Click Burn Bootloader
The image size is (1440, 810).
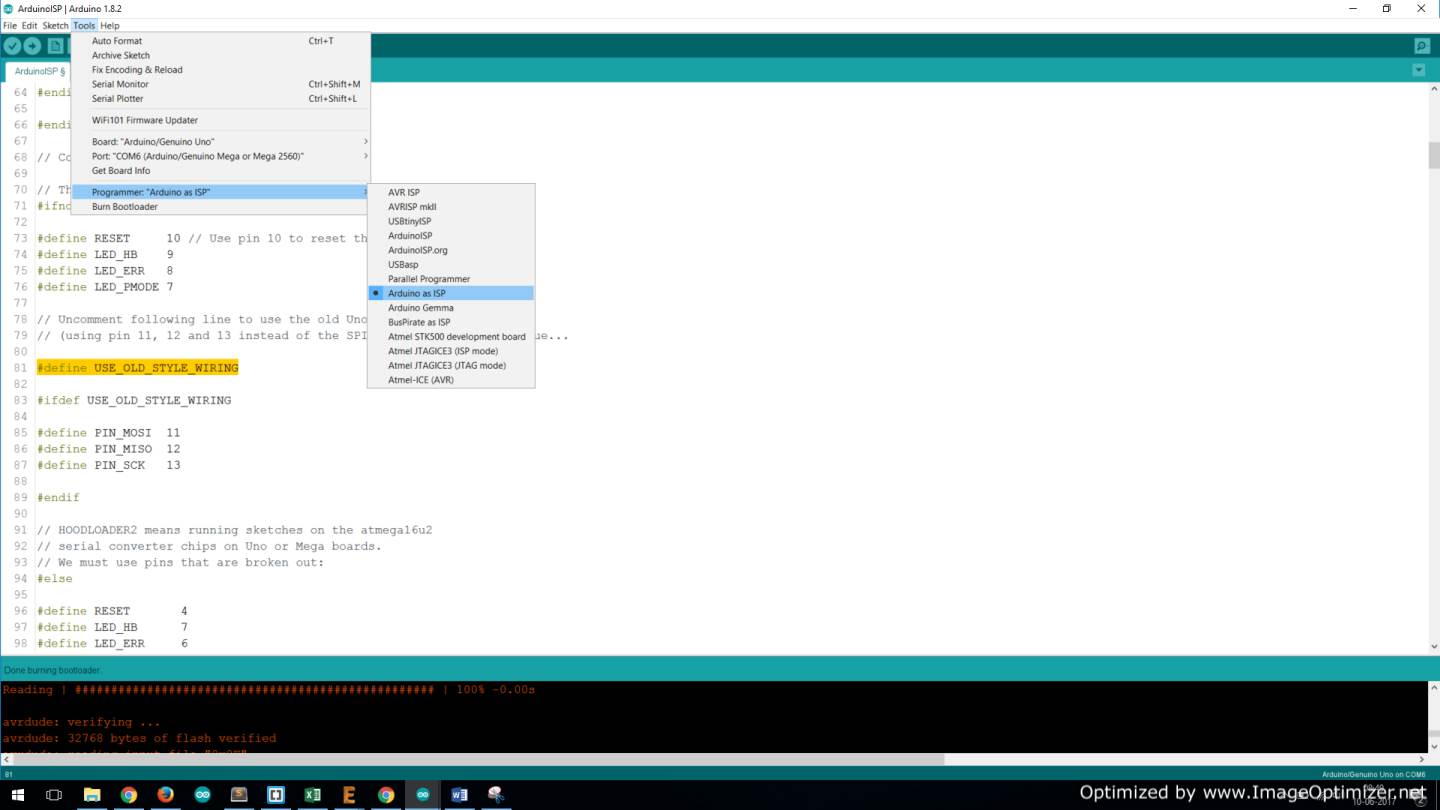[220, 206]
